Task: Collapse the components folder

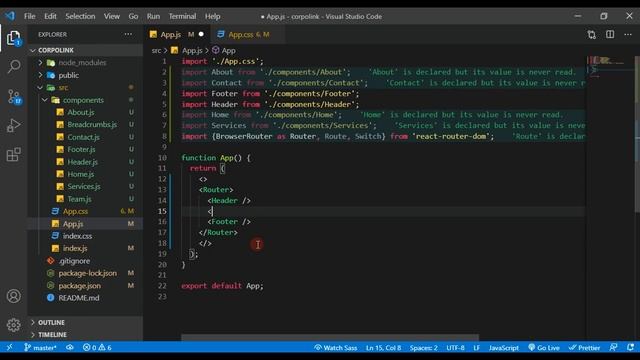Action: [85, 100]
